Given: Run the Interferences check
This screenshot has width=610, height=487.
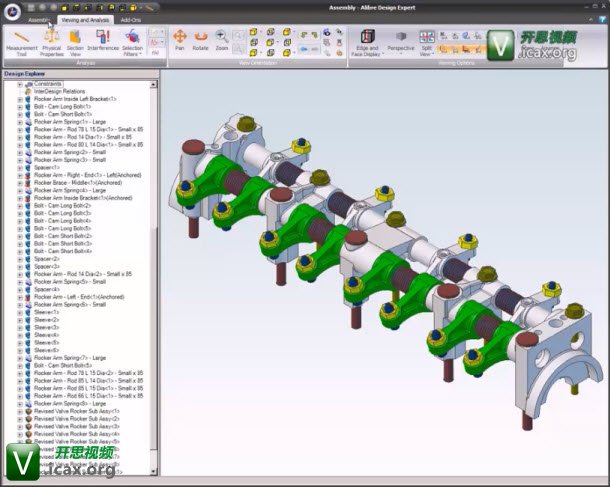Looking at the screenshot, I should pos(103,40).
